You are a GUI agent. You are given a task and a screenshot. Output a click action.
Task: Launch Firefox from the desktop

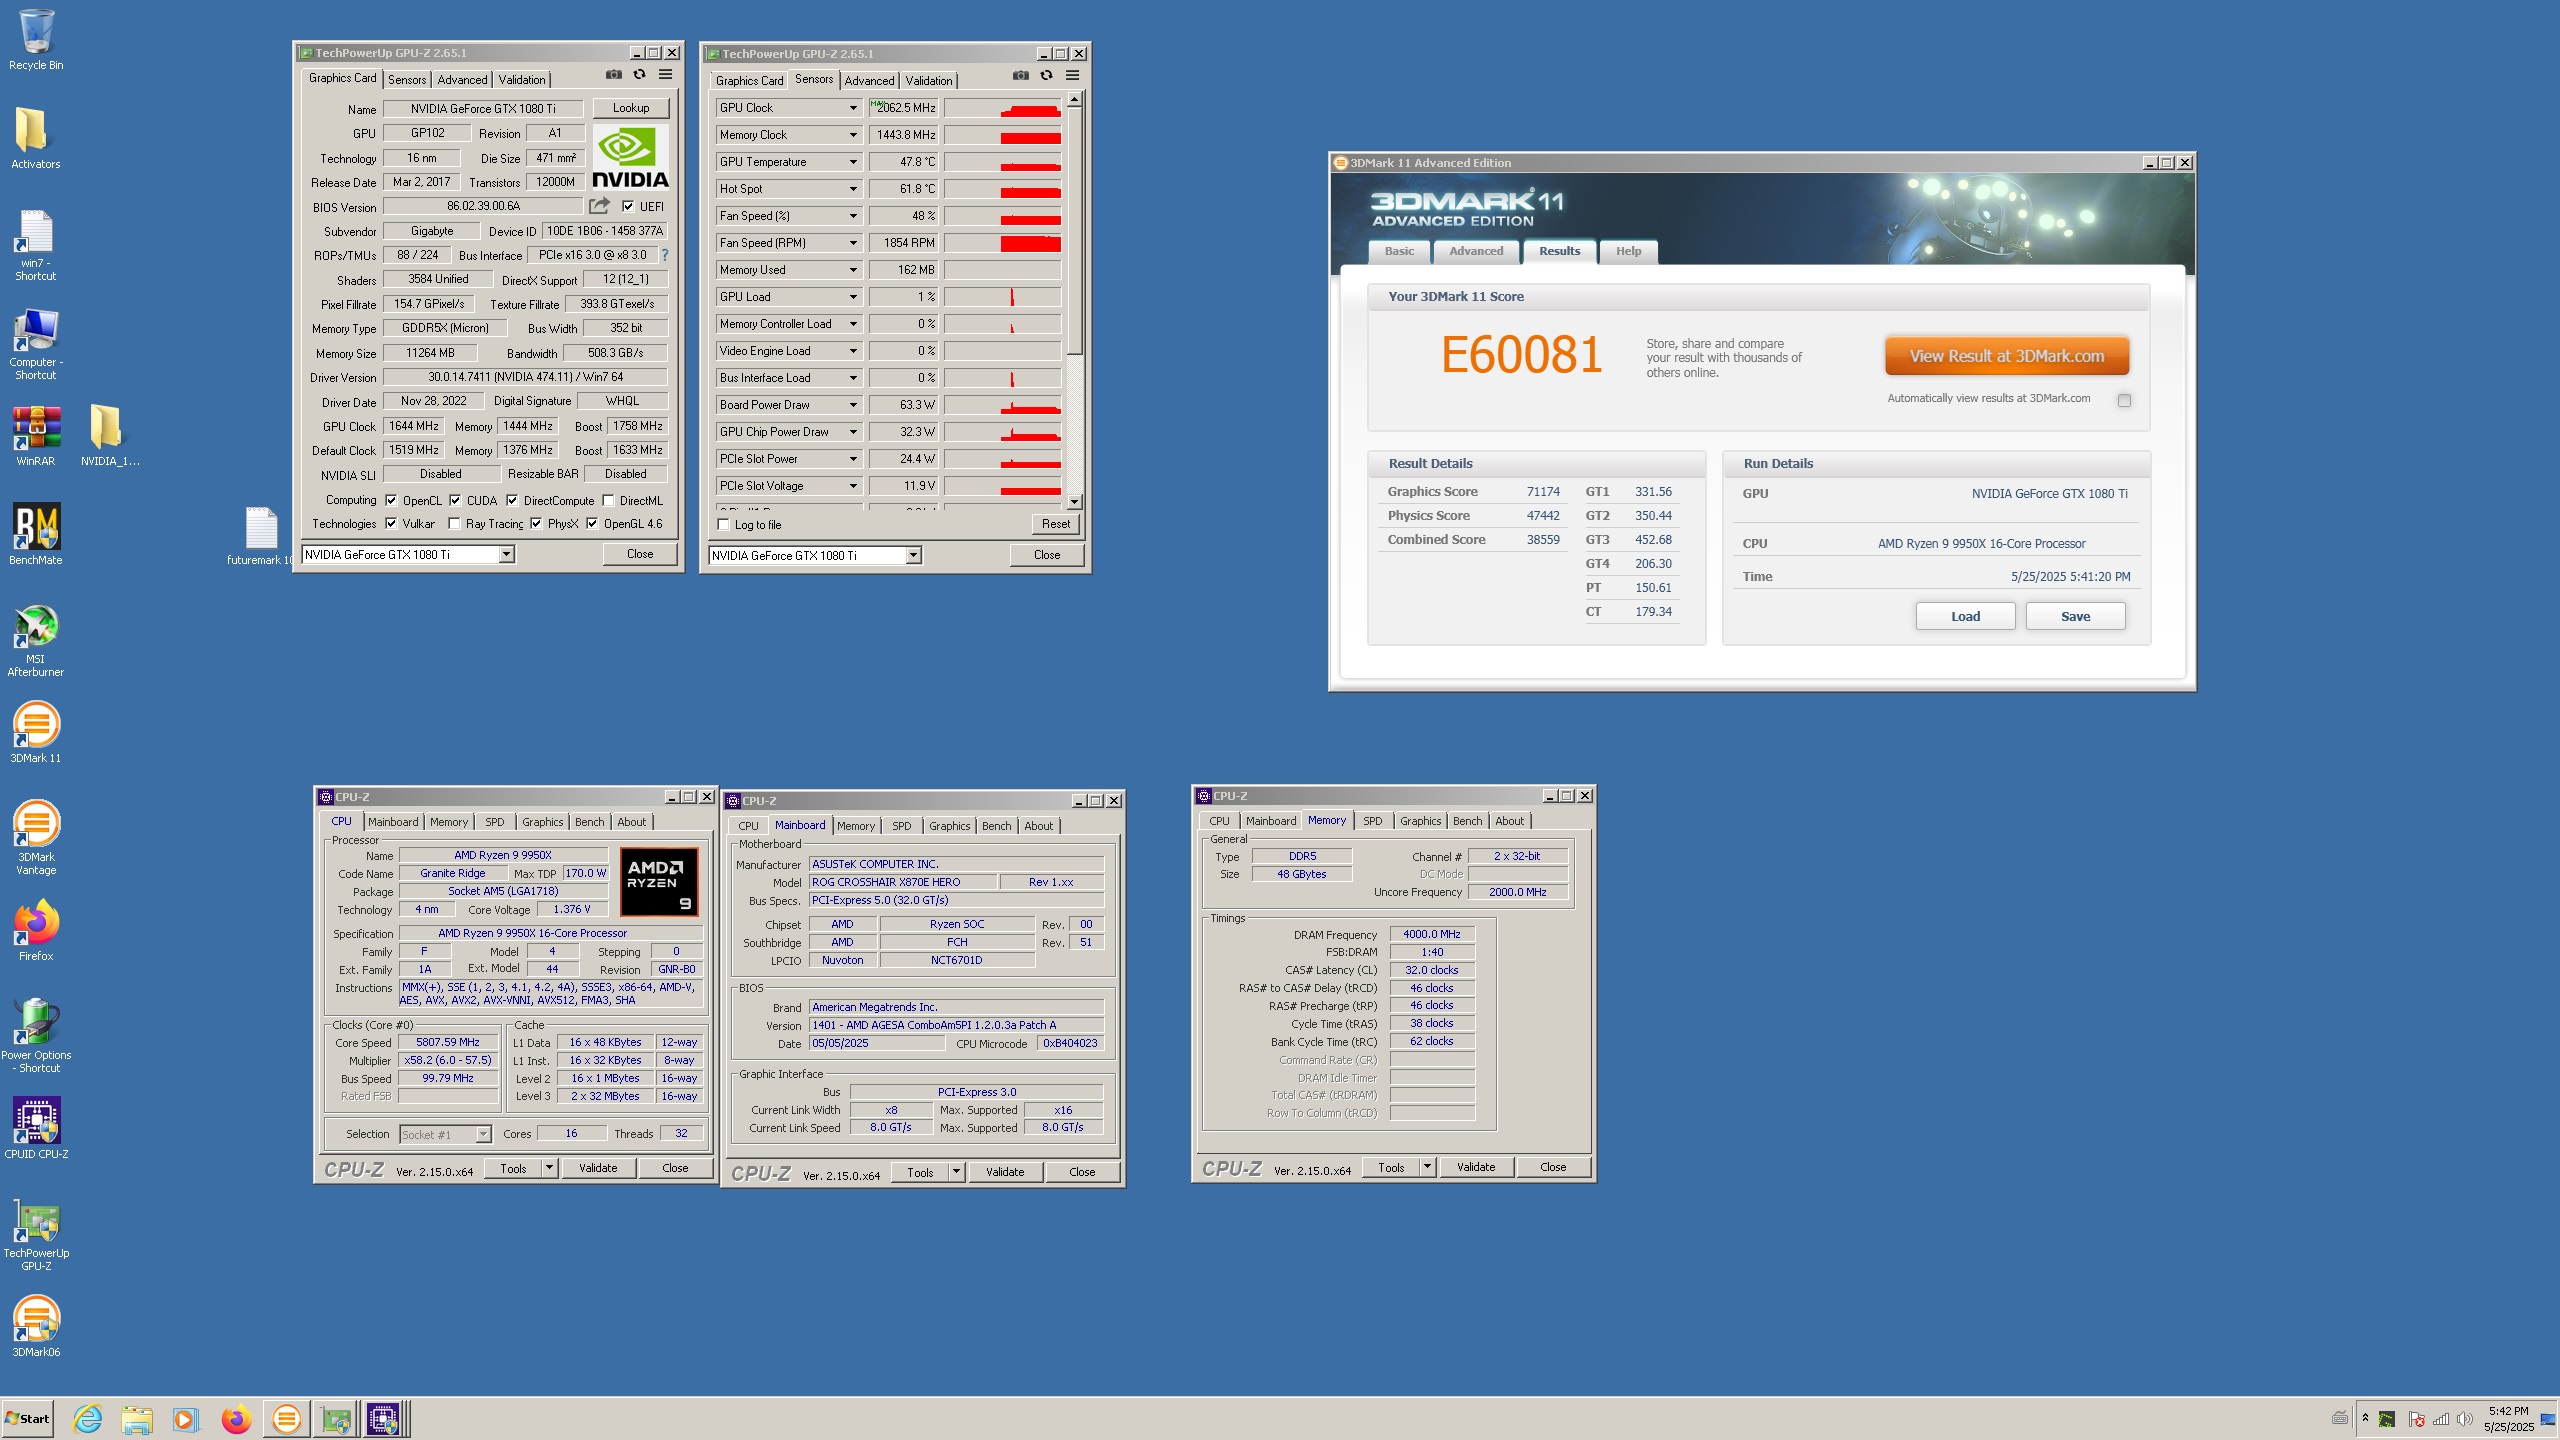(36, 930)
